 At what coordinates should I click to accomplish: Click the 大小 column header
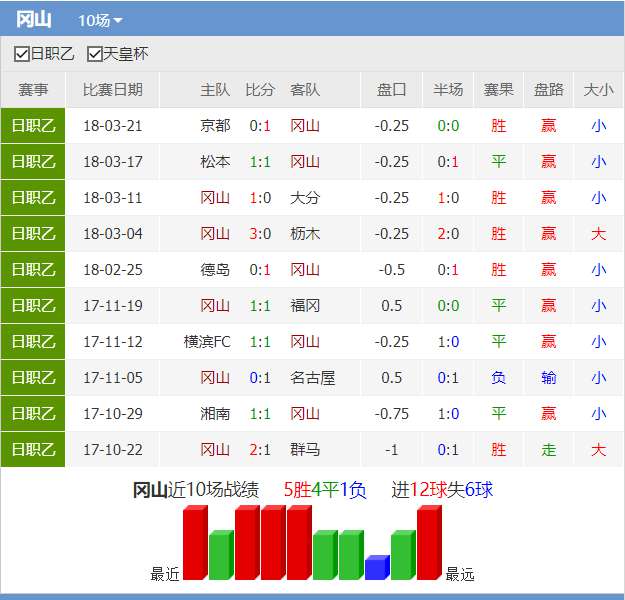click(x=598, y=90)
